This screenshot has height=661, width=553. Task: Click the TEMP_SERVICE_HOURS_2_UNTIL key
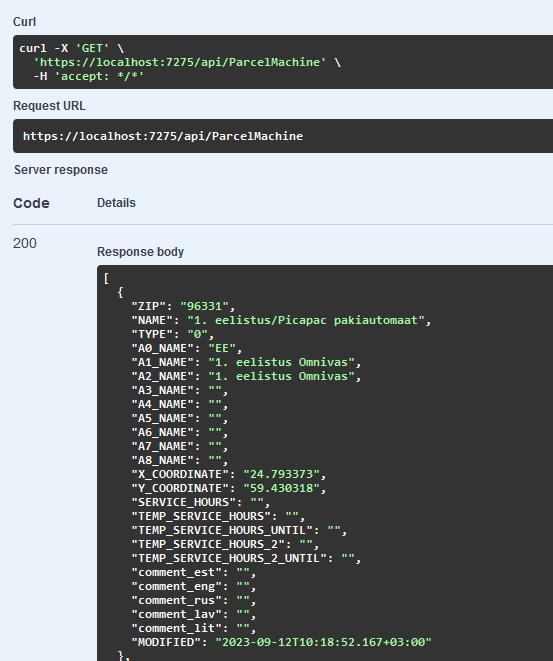click(229, 558)
